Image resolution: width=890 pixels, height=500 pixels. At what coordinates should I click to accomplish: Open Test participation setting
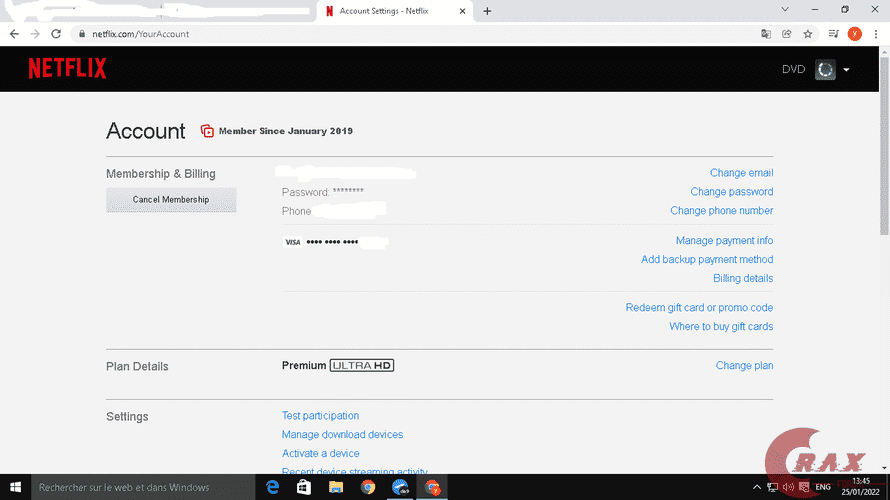click(320, 415)
